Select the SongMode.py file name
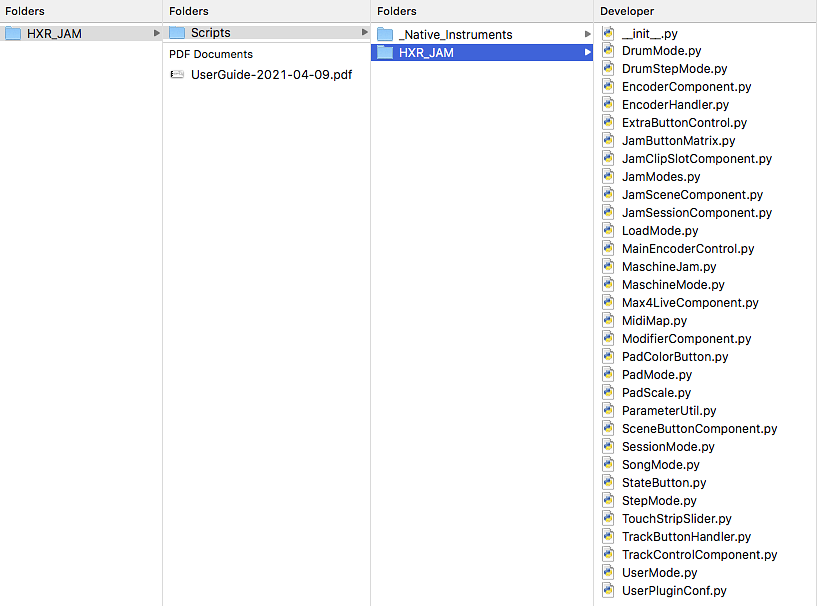 (660, 465)
